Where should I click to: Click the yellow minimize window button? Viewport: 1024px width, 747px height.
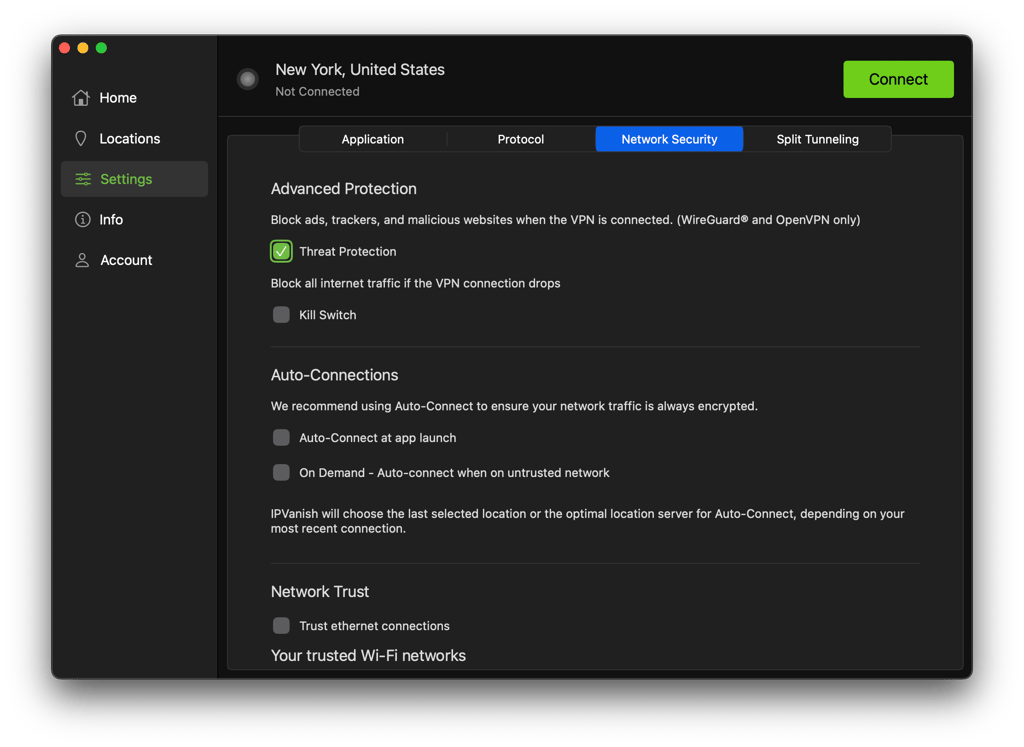(83, 48)
